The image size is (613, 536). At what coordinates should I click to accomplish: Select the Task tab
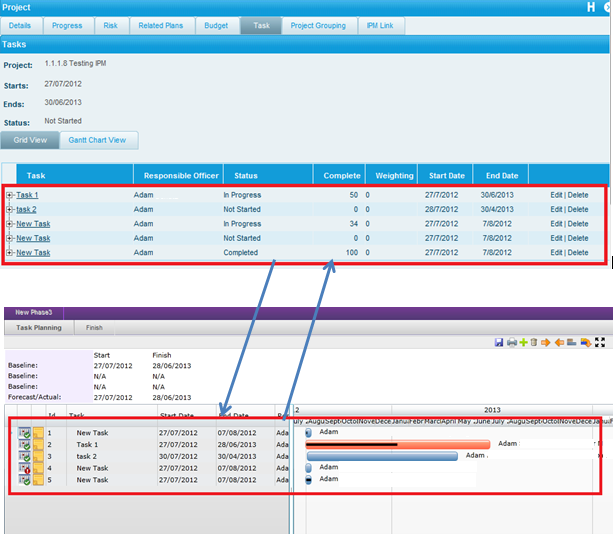[261, 26]
